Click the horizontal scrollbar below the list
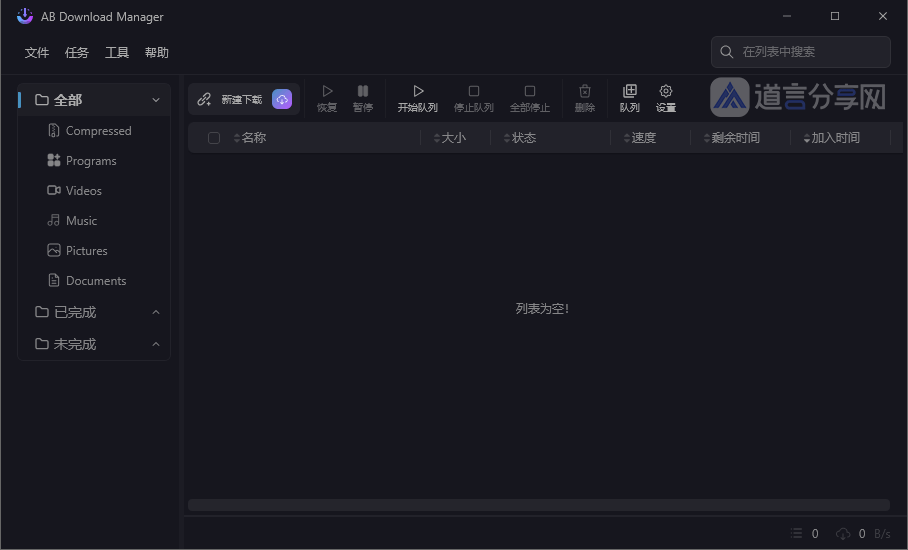This screenshot has width=908, height=550. 539,505
